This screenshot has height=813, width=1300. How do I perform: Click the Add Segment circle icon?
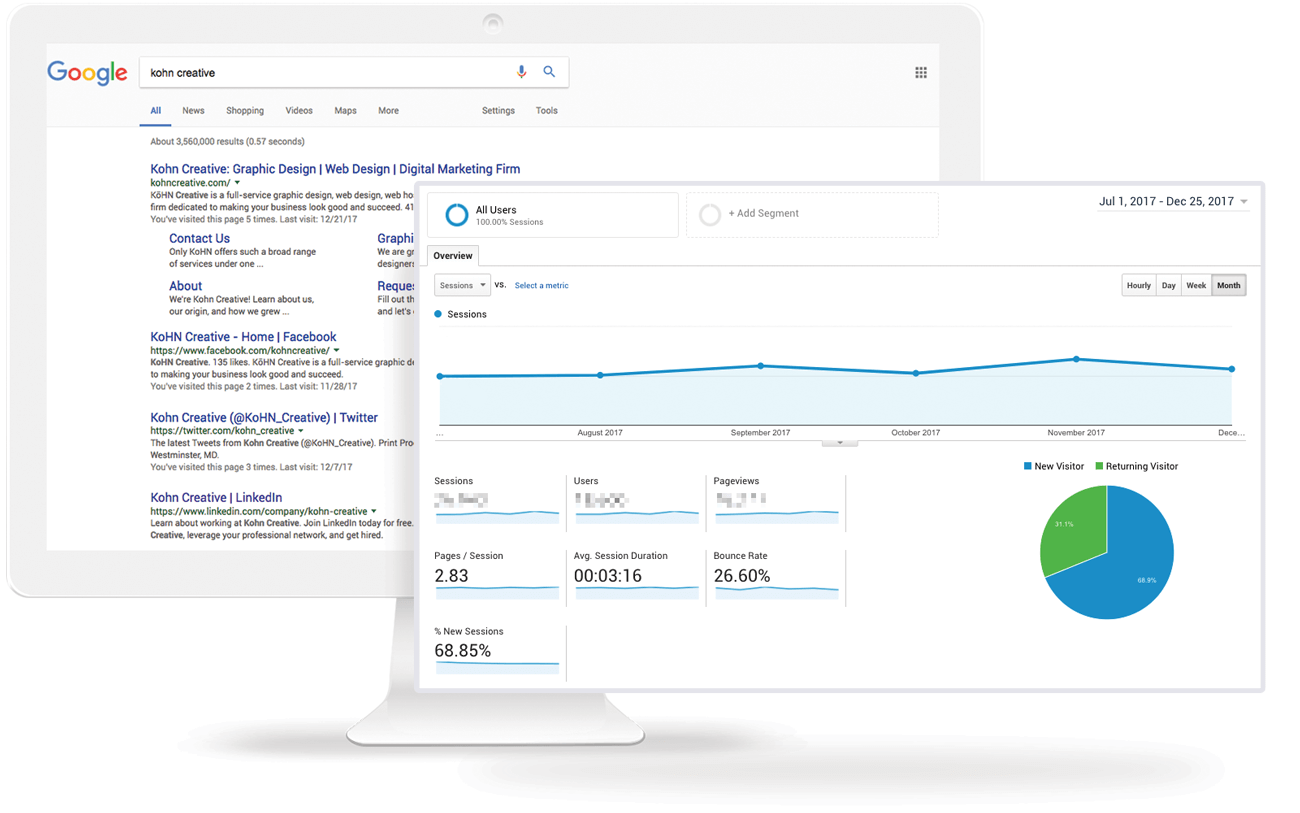point(710,214)
